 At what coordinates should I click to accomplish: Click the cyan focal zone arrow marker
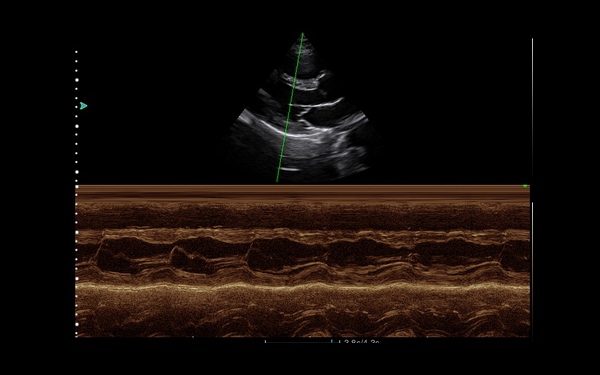83,106
